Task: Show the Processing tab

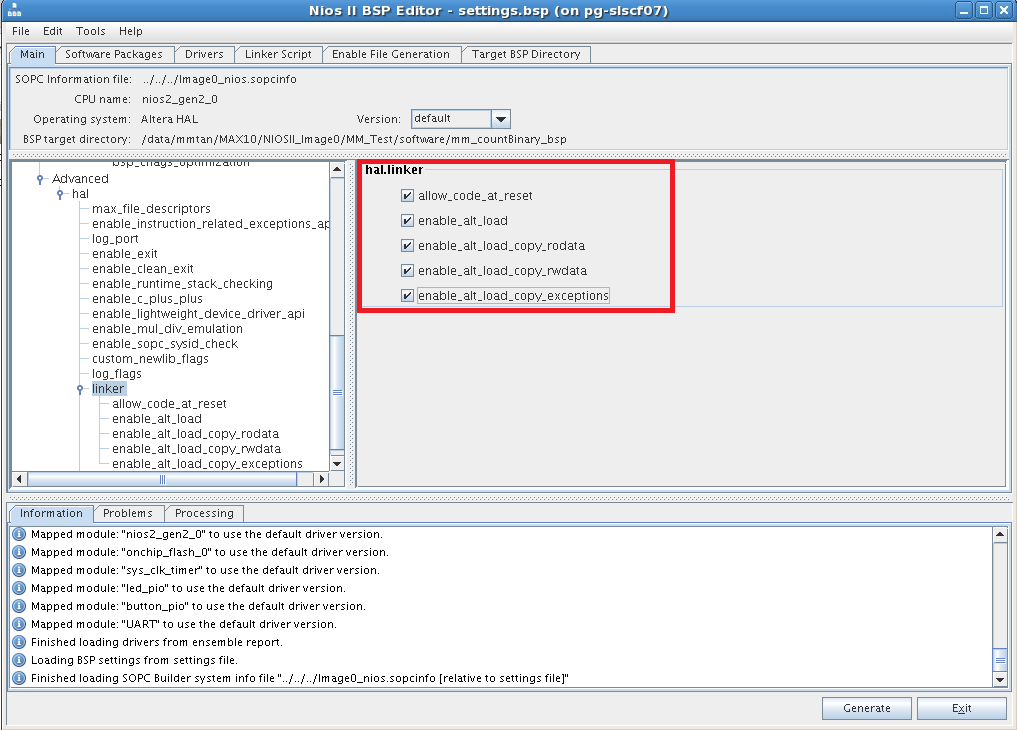Action: [x=204, y=513]
